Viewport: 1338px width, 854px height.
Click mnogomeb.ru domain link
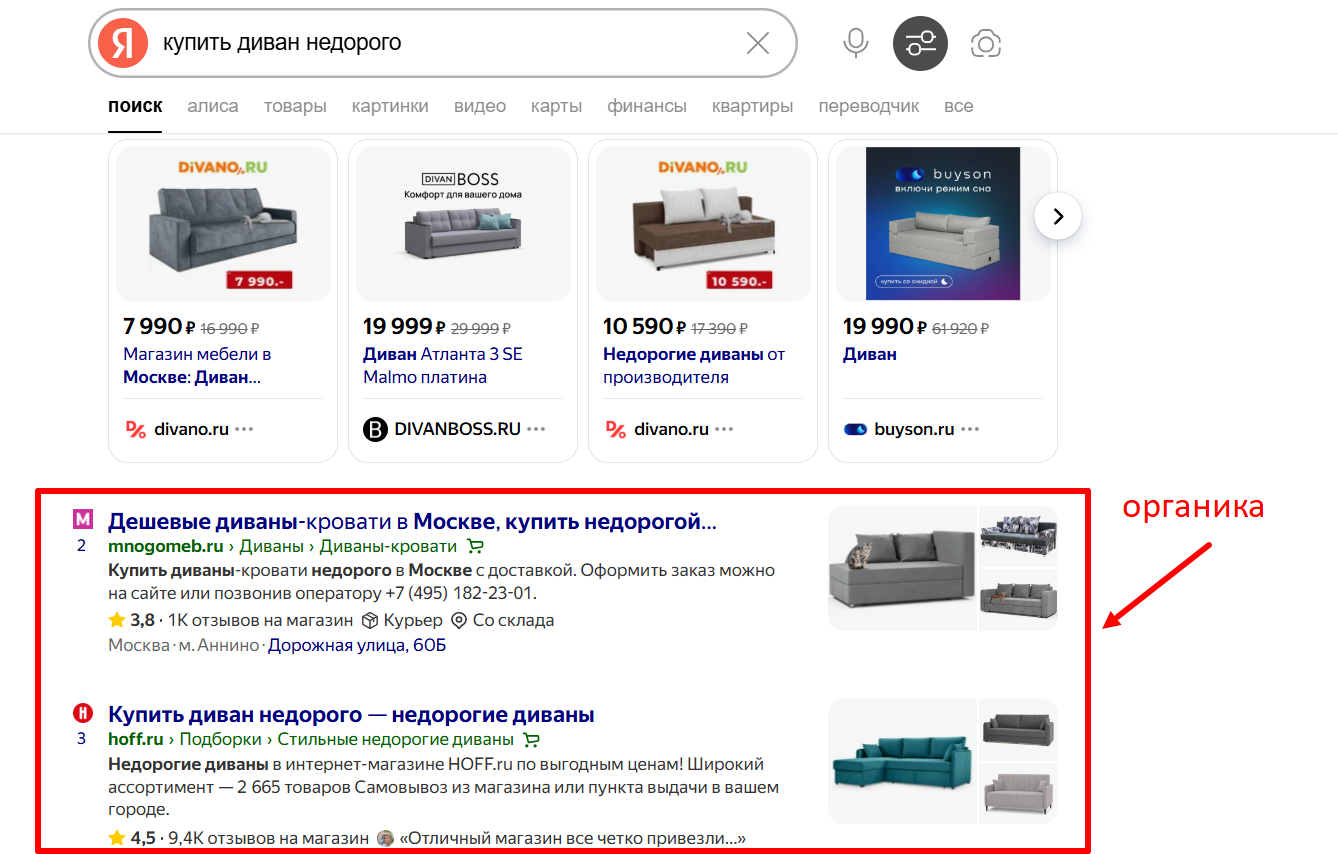pos(165,546)
